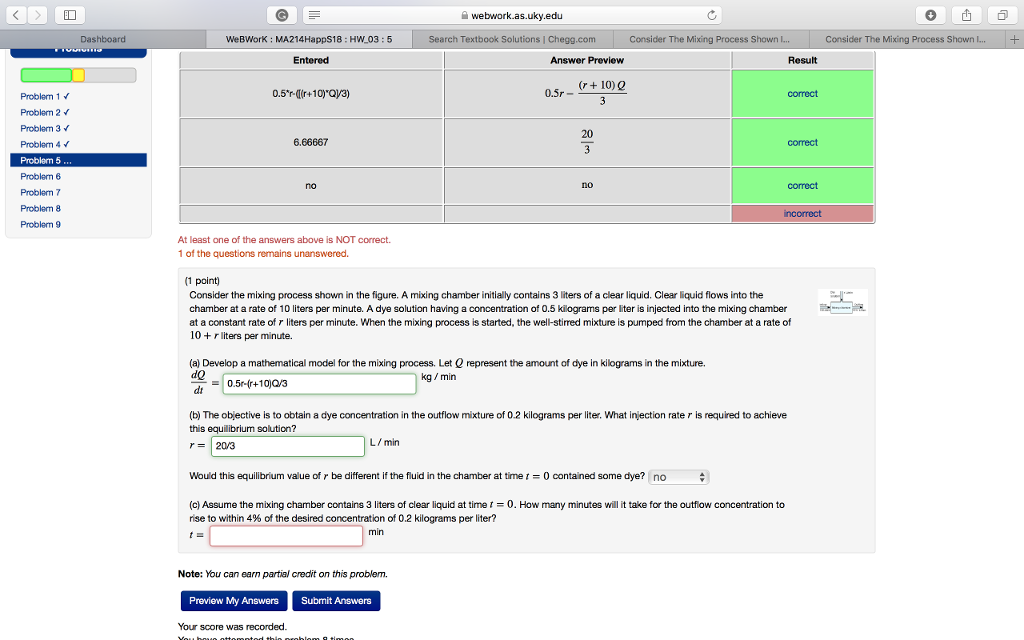The image size is (1024, 640).
Task: Click the Safari back navigation arrow
Action: click(x=14, y=14)
